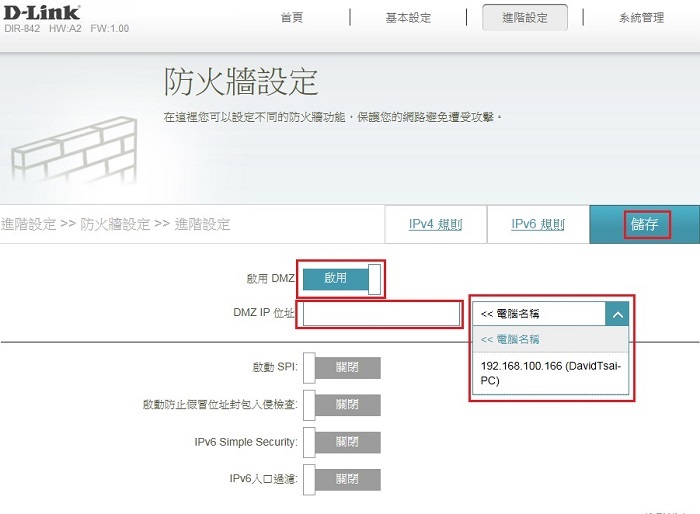The image size is (700, 514).
Task: Click the D-Link logo
Action: click(41, 12)
